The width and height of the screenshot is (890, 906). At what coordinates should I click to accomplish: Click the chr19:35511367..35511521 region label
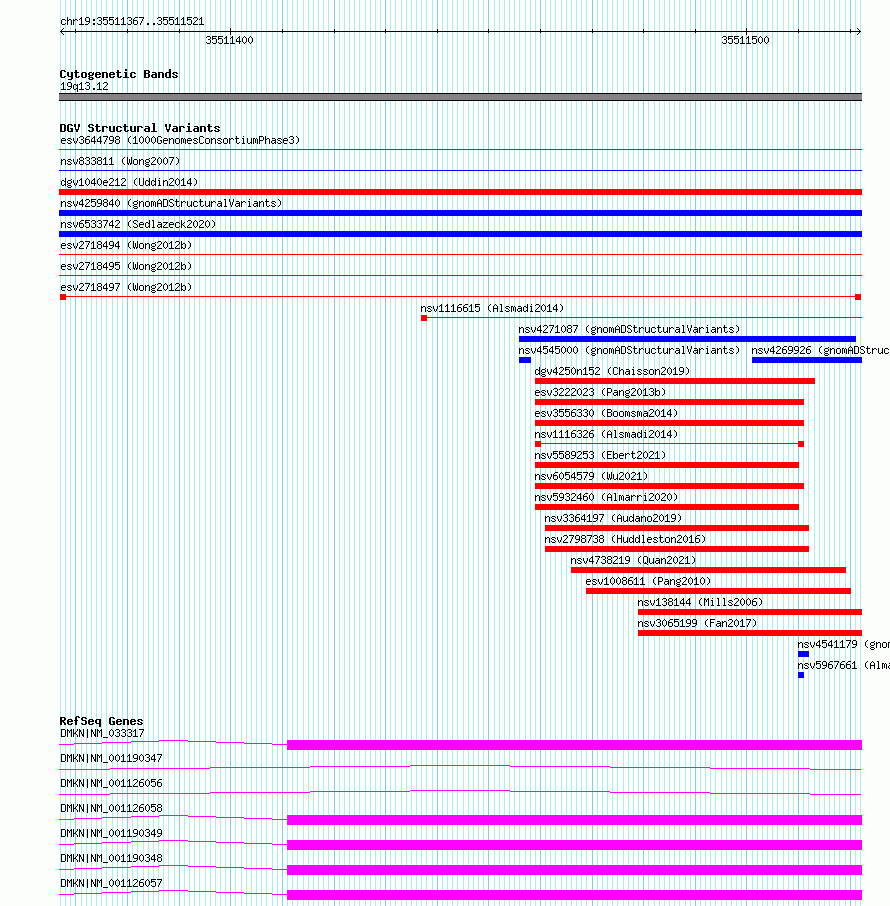pos(132,21)
